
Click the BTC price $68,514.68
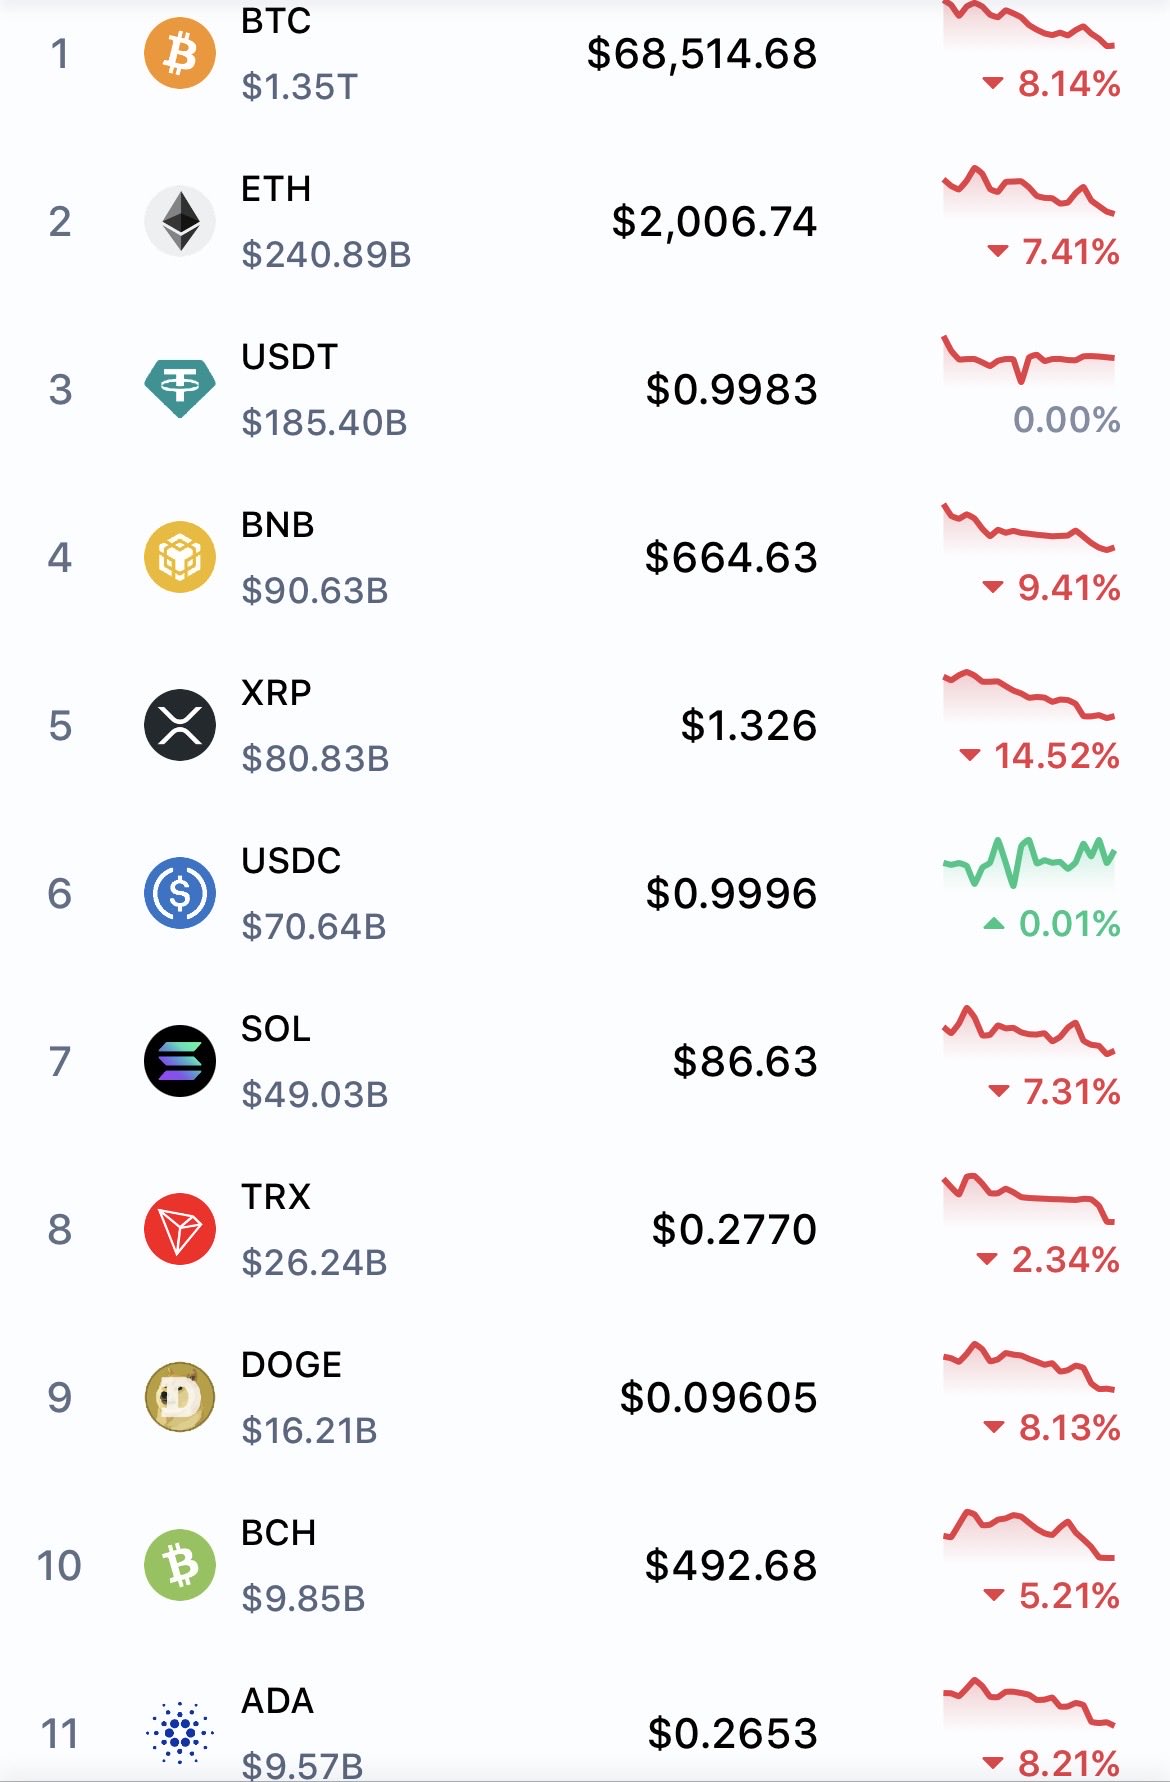[701, 54]
